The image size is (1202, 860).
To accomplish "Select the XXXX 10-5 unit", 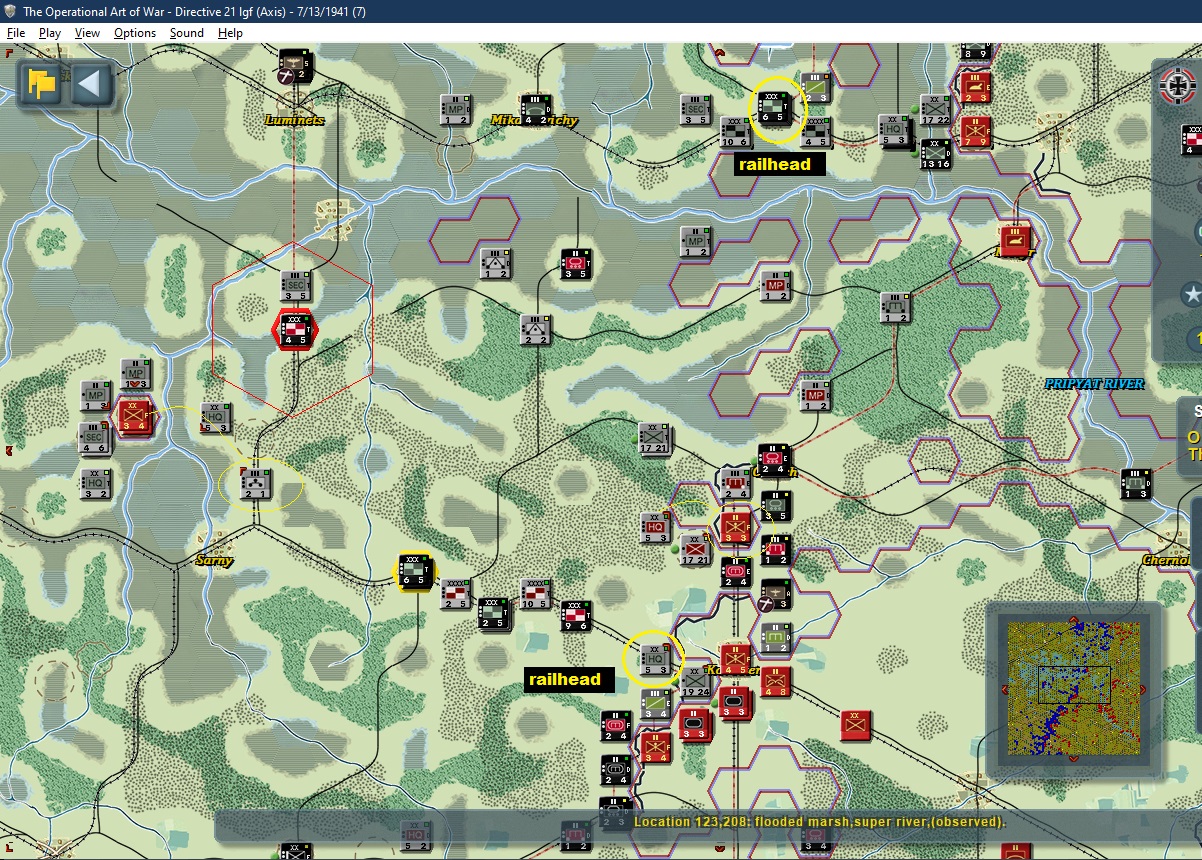I will pyautogui.click(x=535, y=594).
